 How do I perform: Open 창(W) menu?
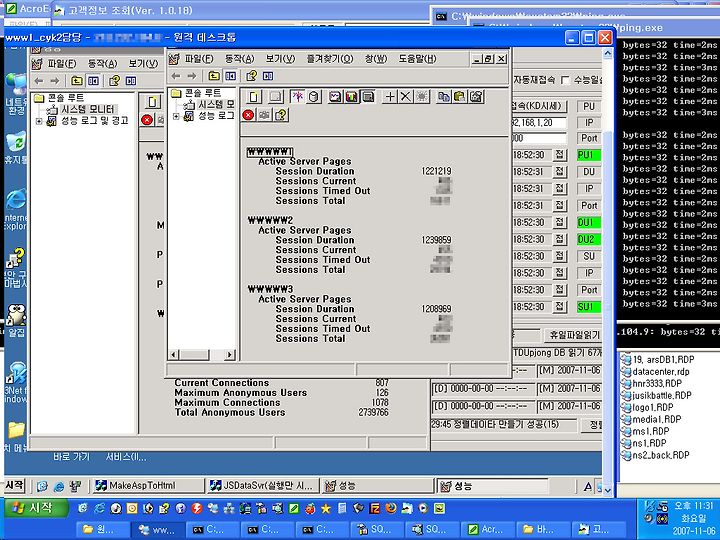tap(376, 59)
